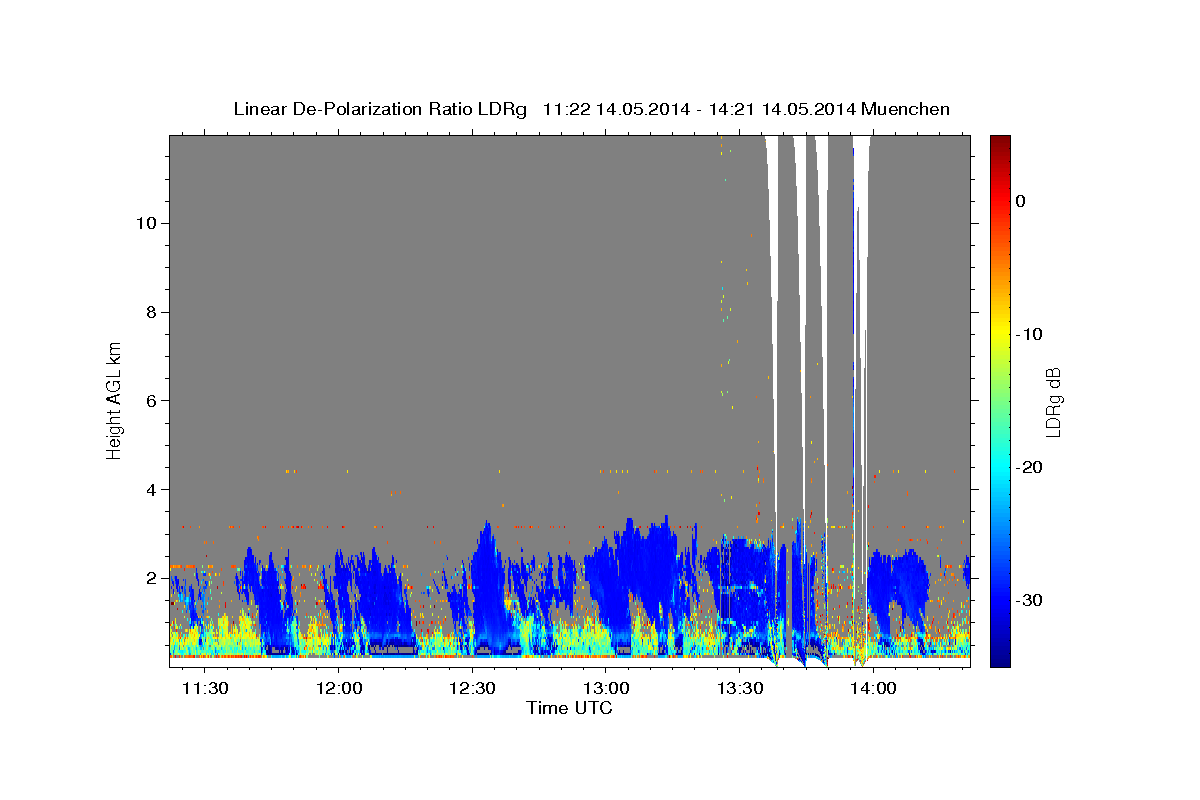Click the dark red top of the colorbar
Image resolution: width=1200 pixels, height=800 pixels.
tap(1000, 142)
